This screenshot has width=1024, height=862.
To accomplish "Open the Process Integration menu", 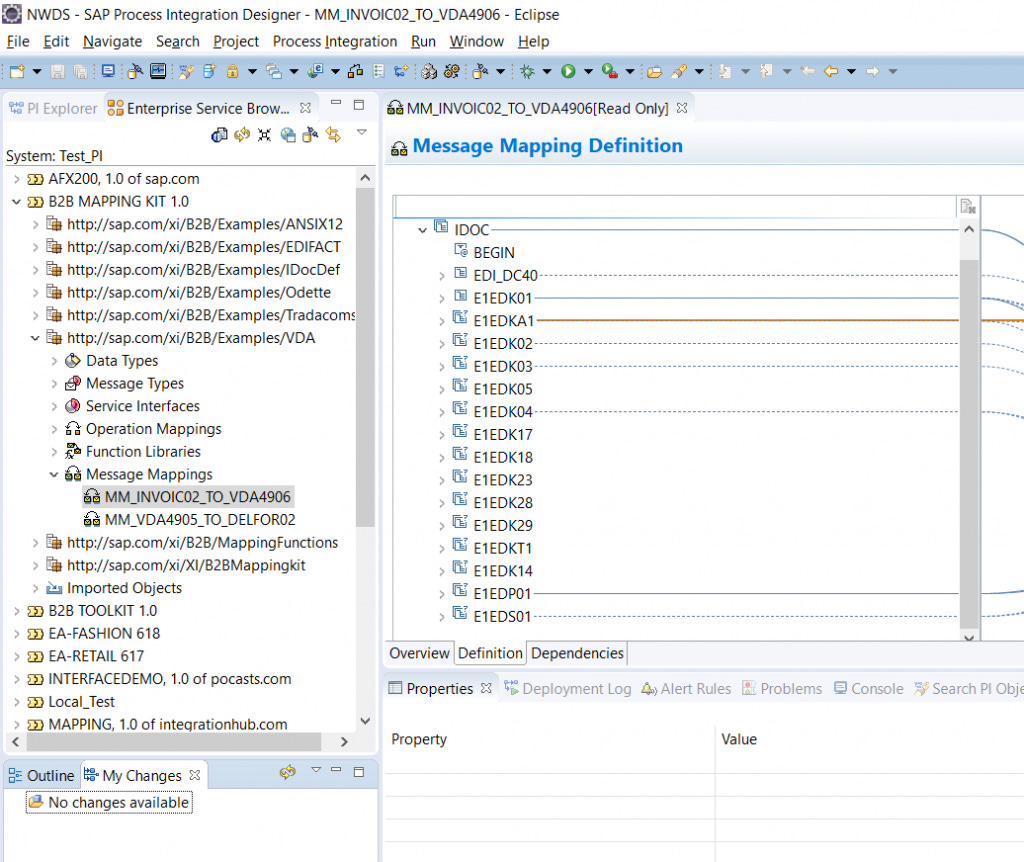I will click(334, 41).
